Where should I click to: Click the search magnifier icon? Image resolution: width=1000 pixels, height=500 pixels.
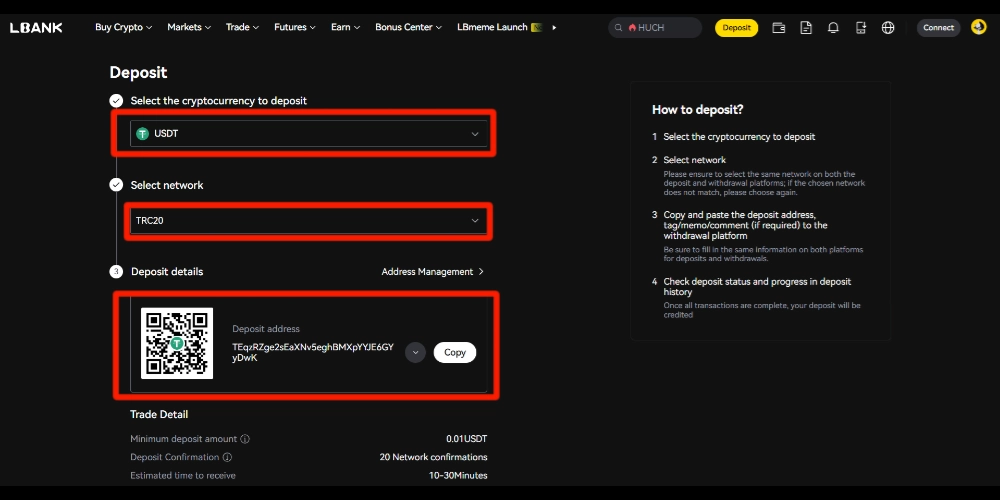(x=618, y=28)
